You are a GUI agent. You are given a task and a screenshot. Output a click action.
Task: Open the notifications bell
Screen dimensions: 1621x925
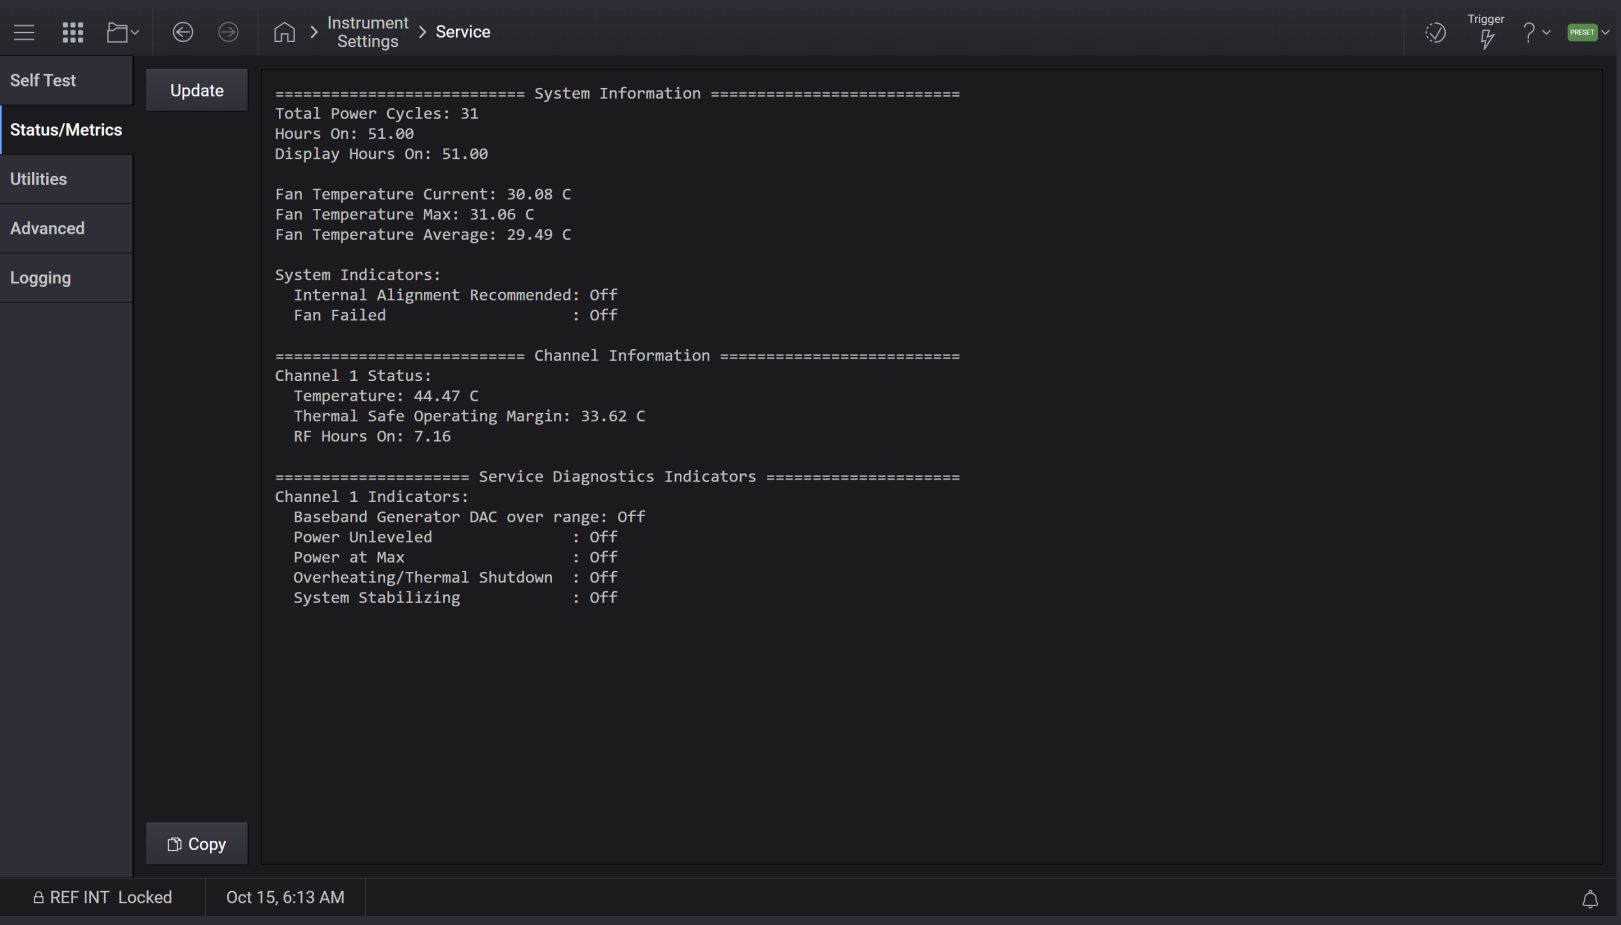(1590, 899)
